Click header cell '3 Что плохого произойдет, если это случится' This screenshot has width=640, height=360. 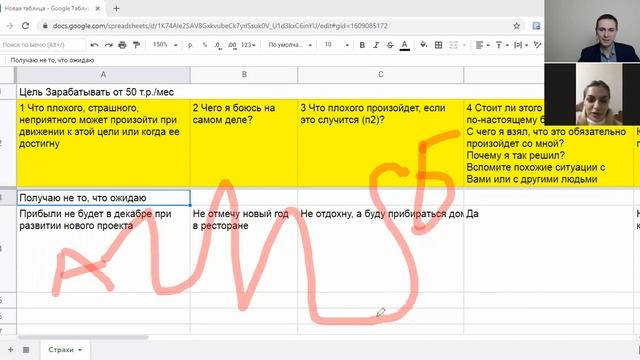click(x=381, y=143)
